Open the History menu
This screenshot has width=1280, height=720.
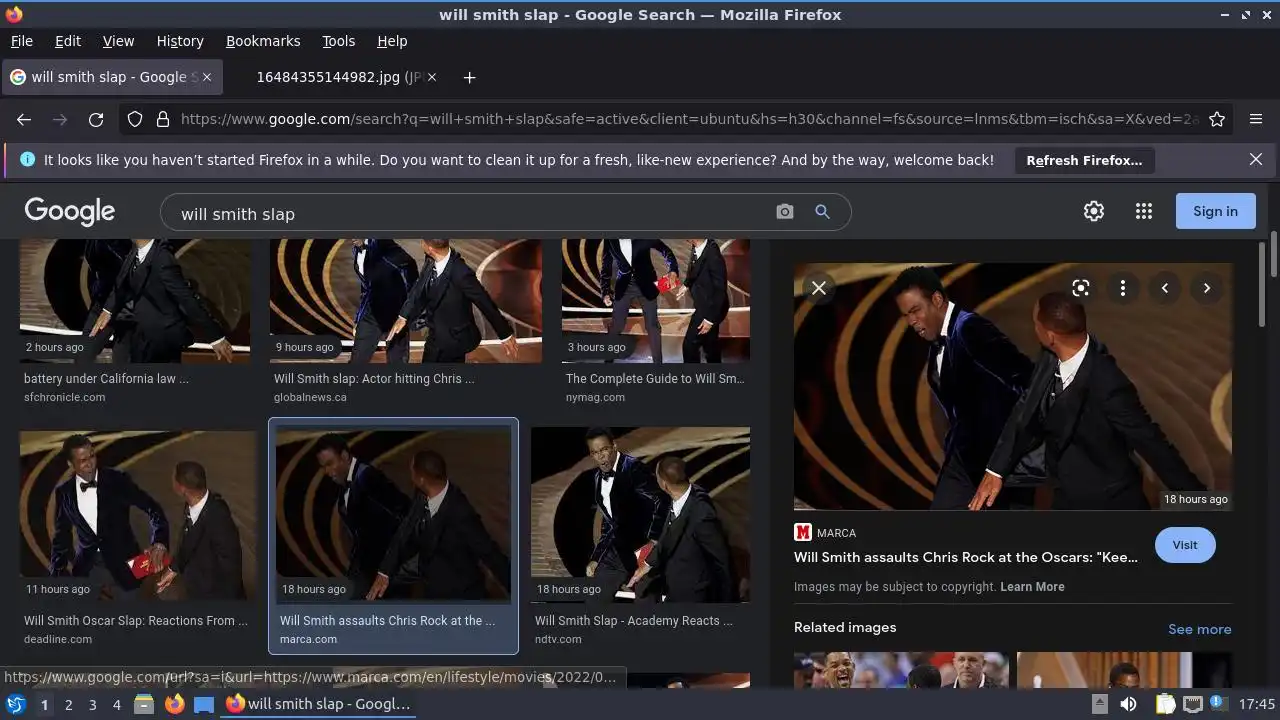point(180,41)
